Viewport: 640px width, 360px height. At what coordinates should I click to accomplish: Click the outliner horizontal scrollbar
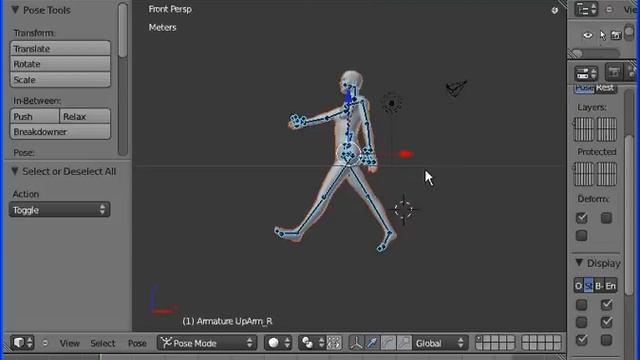click(x=596, y=53)
